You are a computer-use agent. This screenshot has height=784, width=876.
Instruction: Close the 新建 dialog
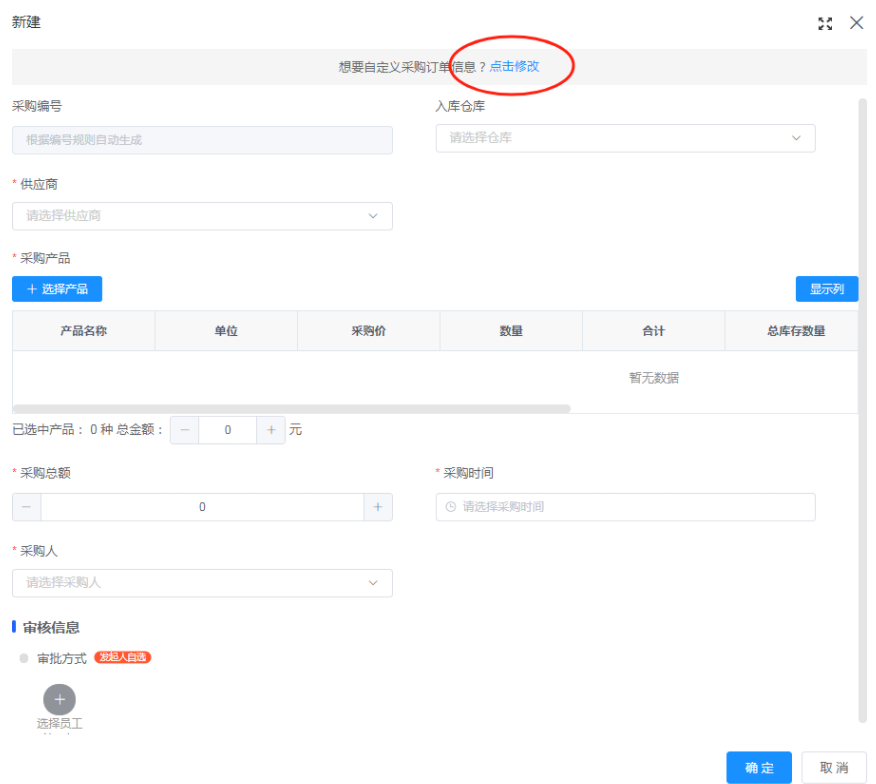[856, 23]
